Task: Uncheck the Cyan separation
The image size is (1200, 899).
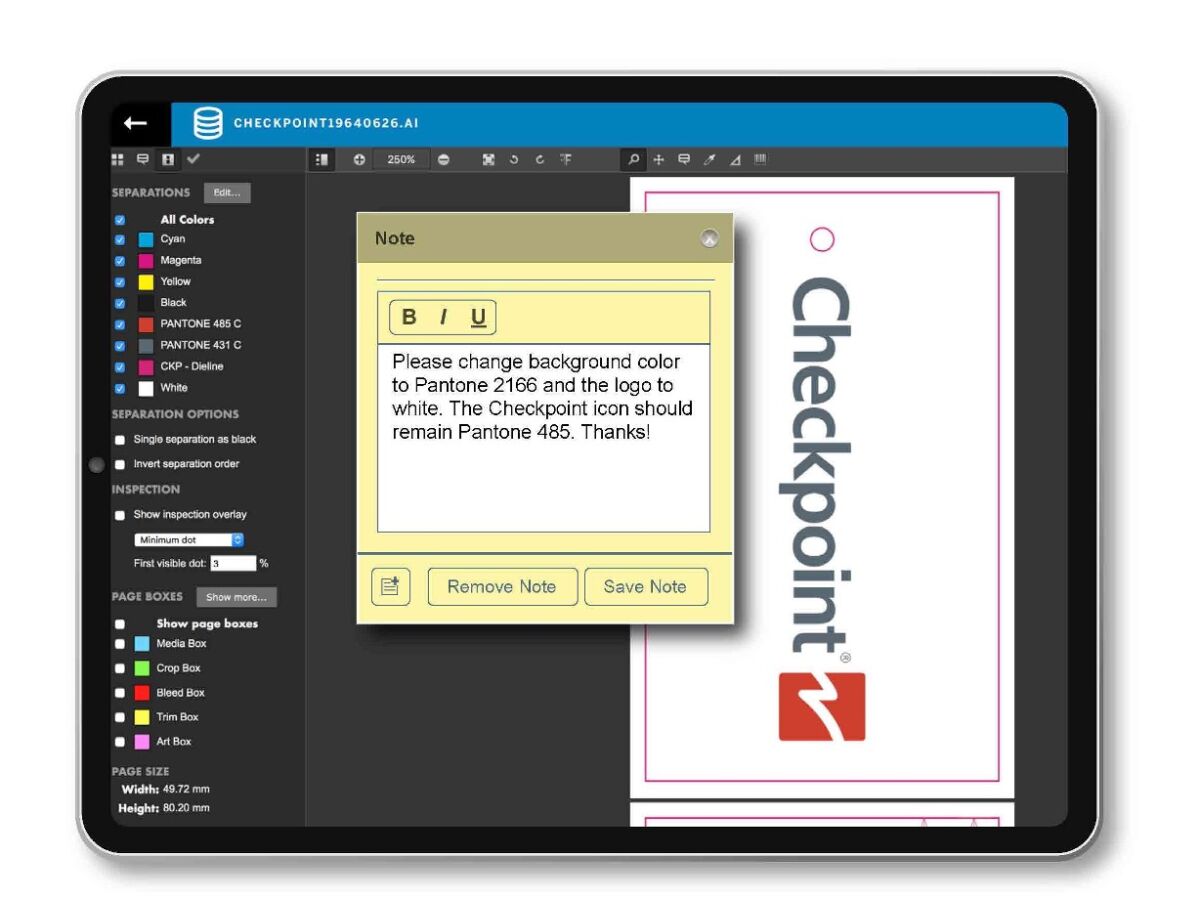Action: pos(120,240)
